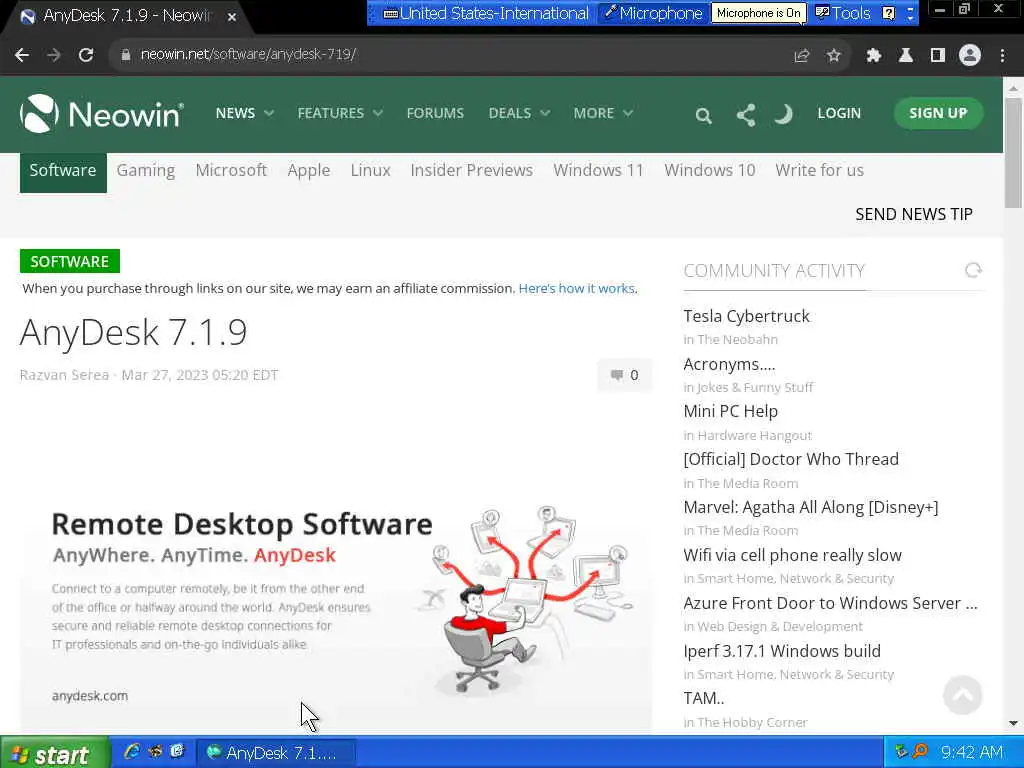
Task: Select the Windows 10 tab
Action: coord(710,170)
